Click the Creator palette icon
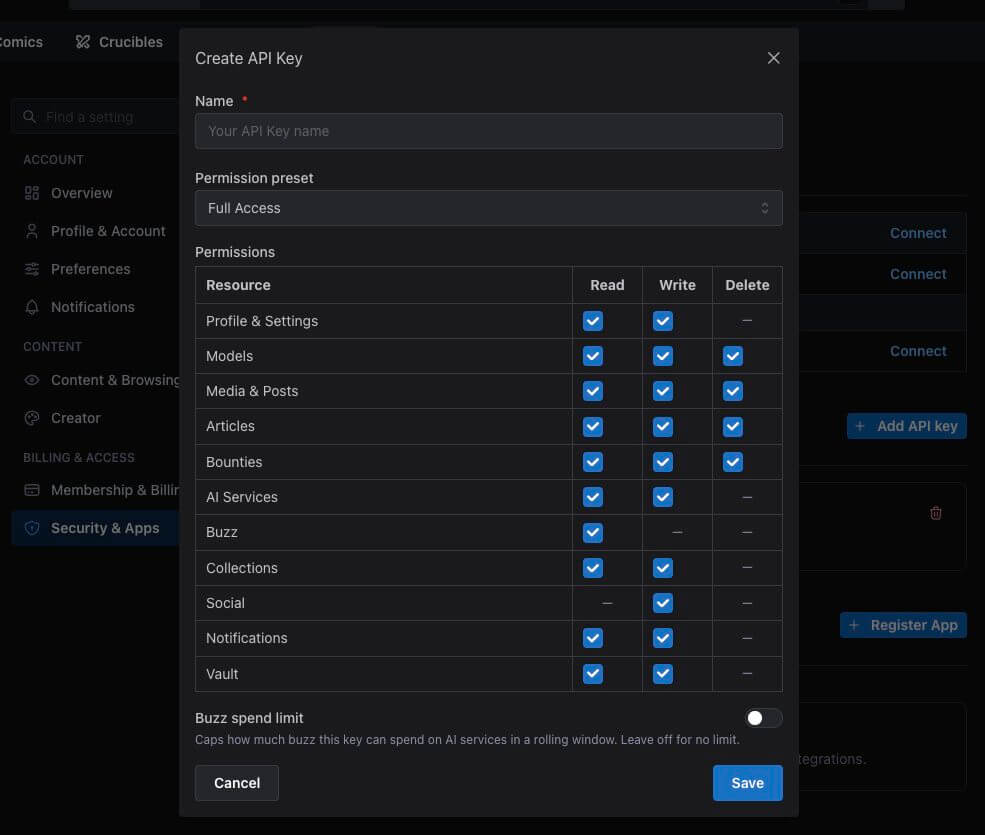Screen dimensions: 985x835 (x=32, y=418)
